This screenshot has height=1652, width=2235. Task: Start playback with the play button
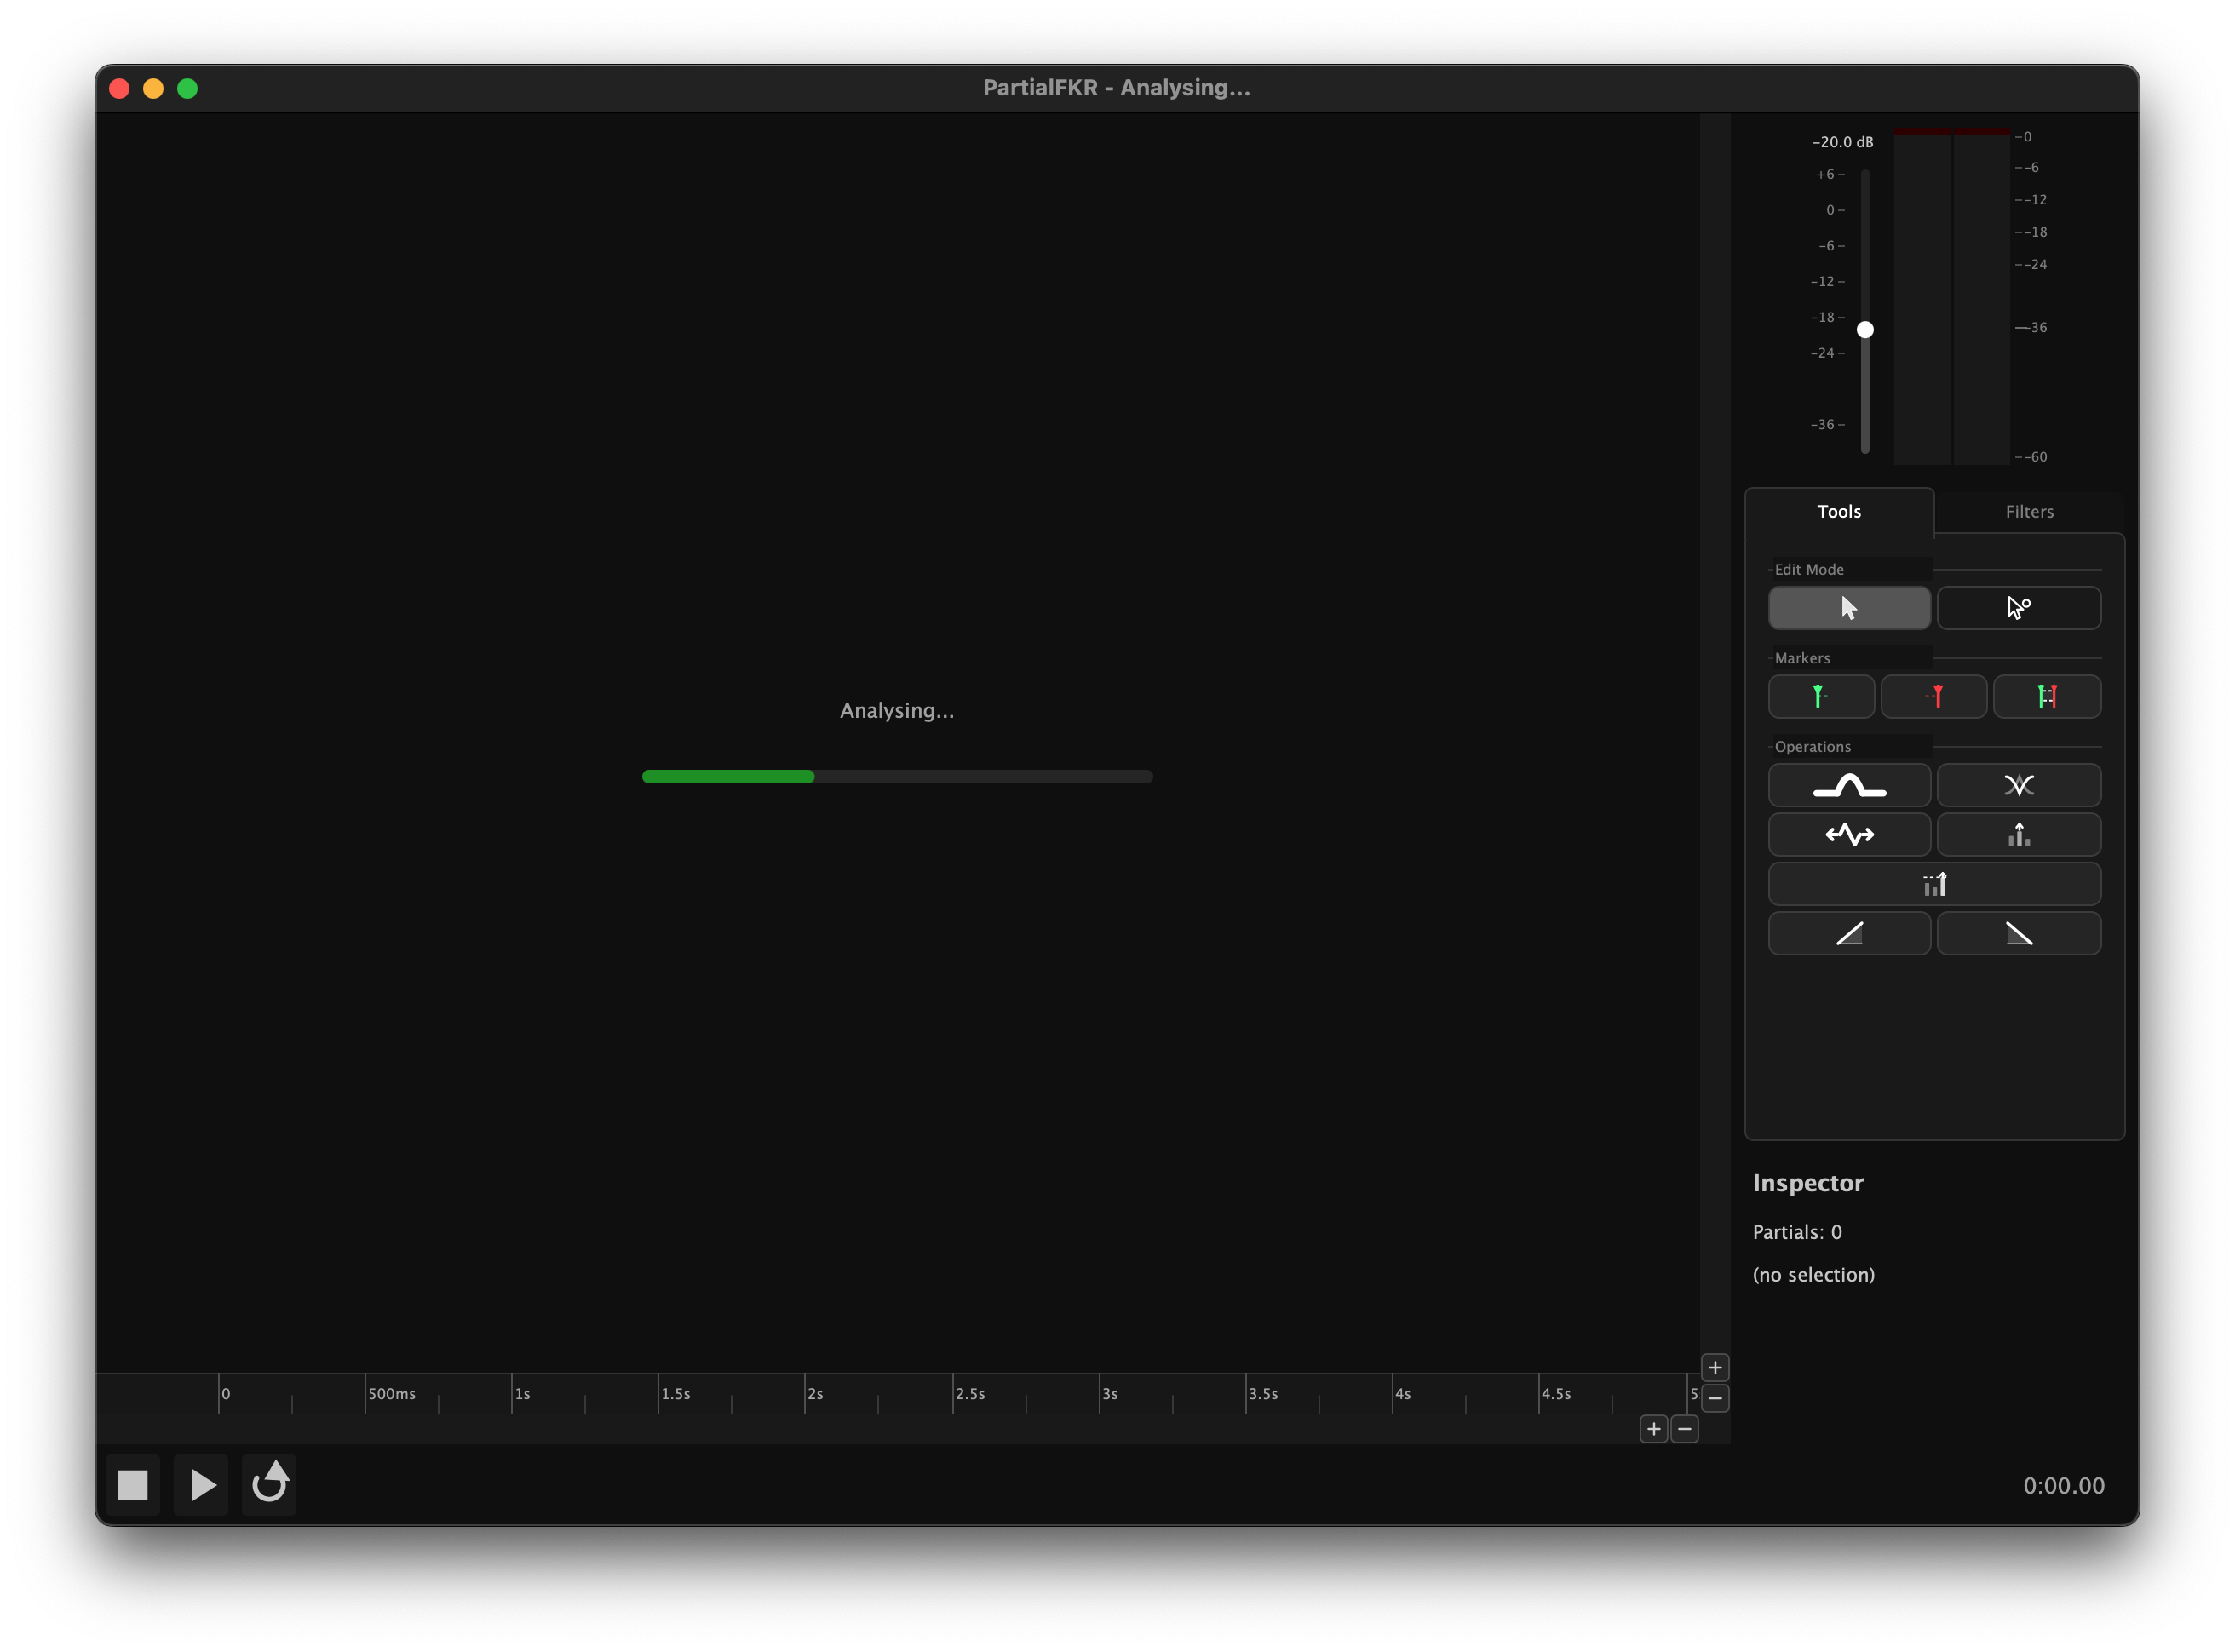point(201,1484)
